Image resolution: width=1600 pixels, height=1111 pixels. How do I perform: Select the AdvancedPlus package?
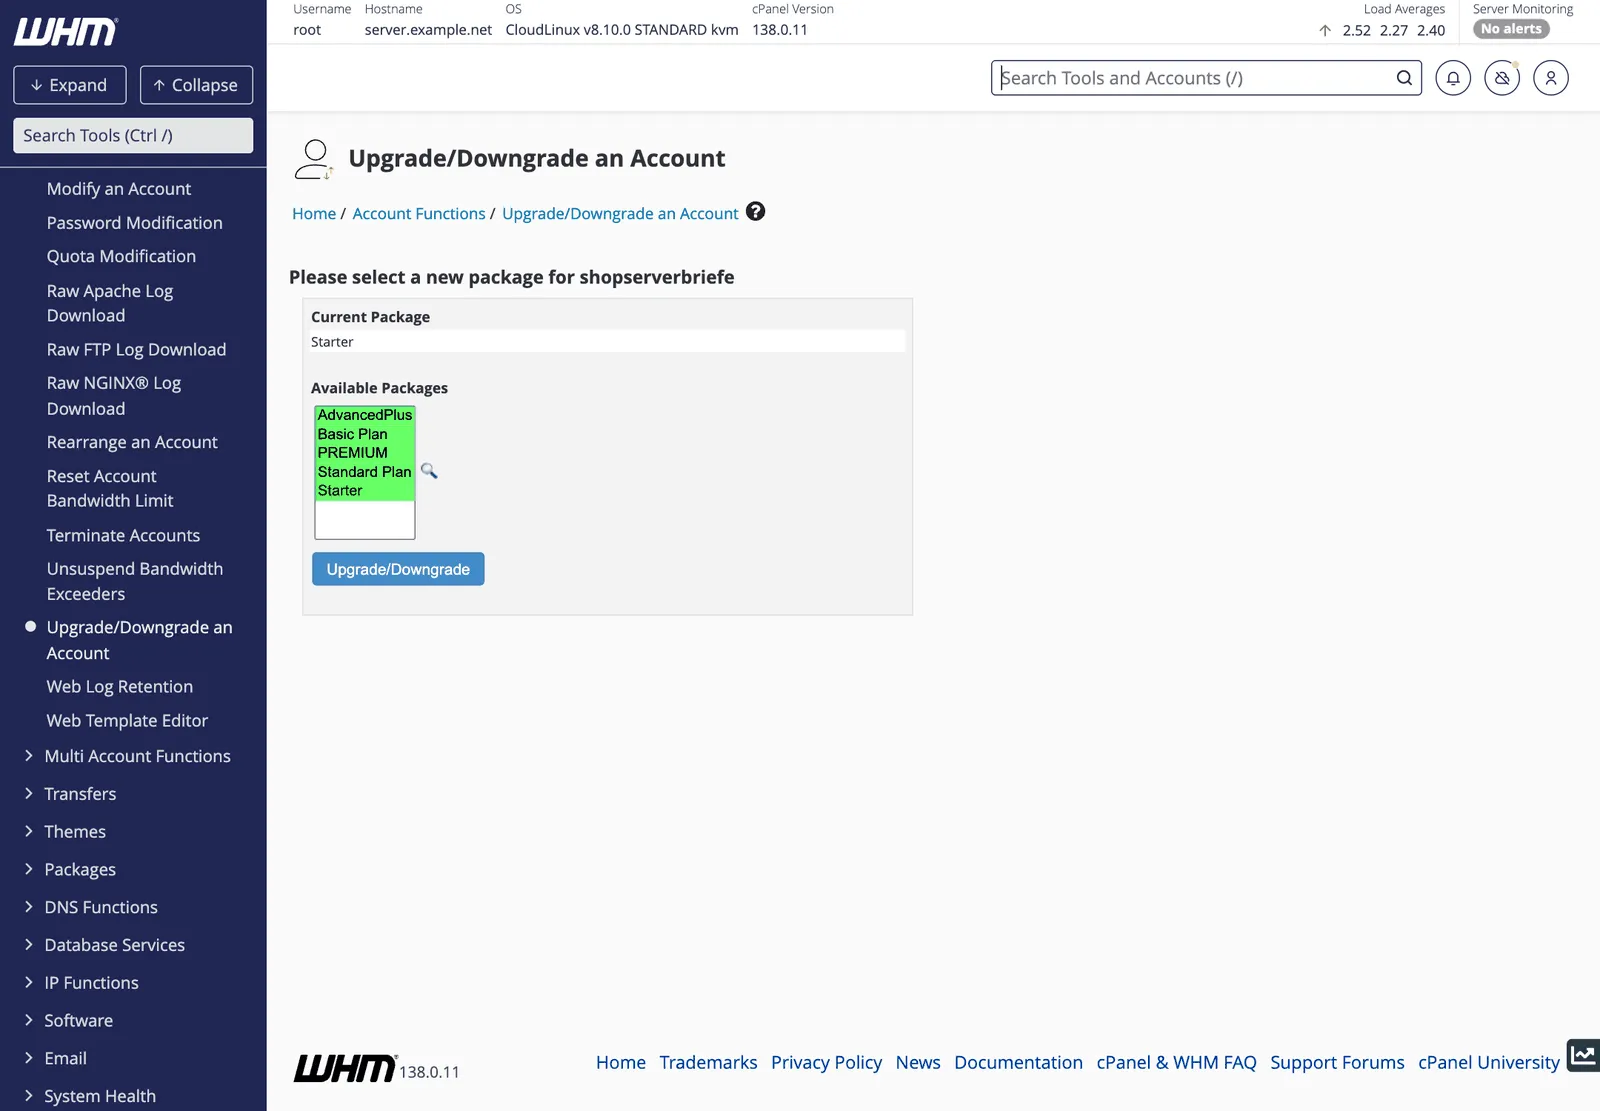pyautogui.click(x=365, y=415)
